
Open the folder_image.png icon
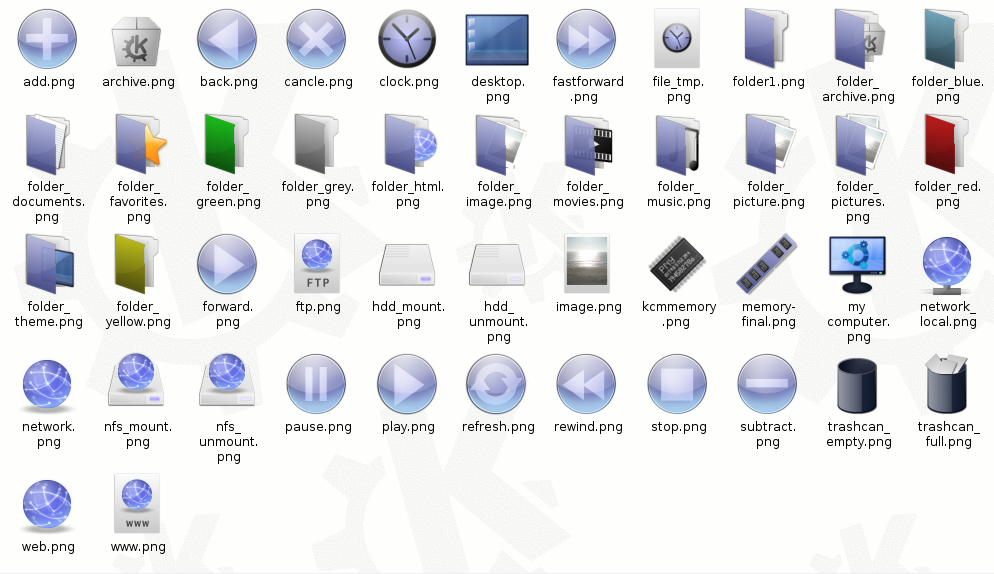point(500,145)
